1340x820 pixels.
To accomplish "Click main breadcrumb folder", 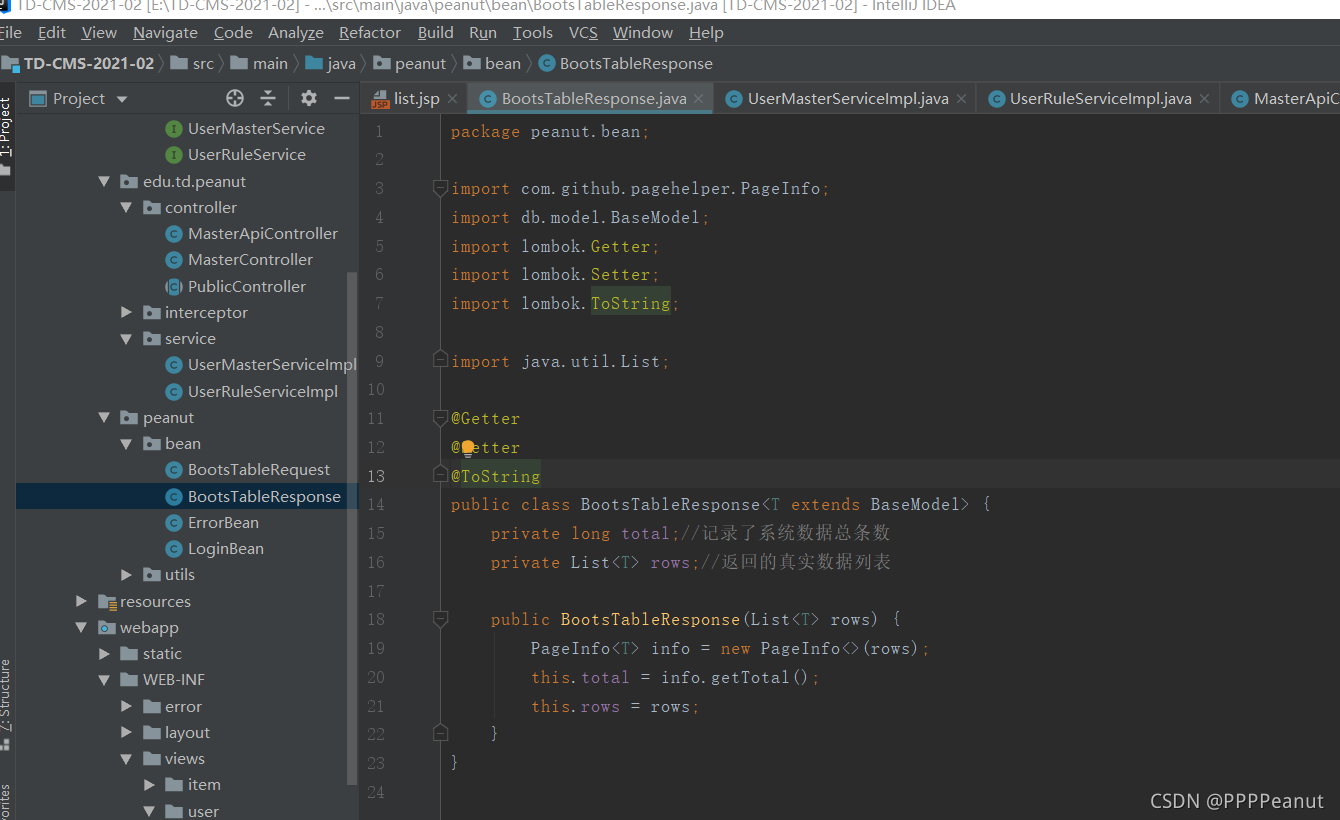I will coord(259,63).
